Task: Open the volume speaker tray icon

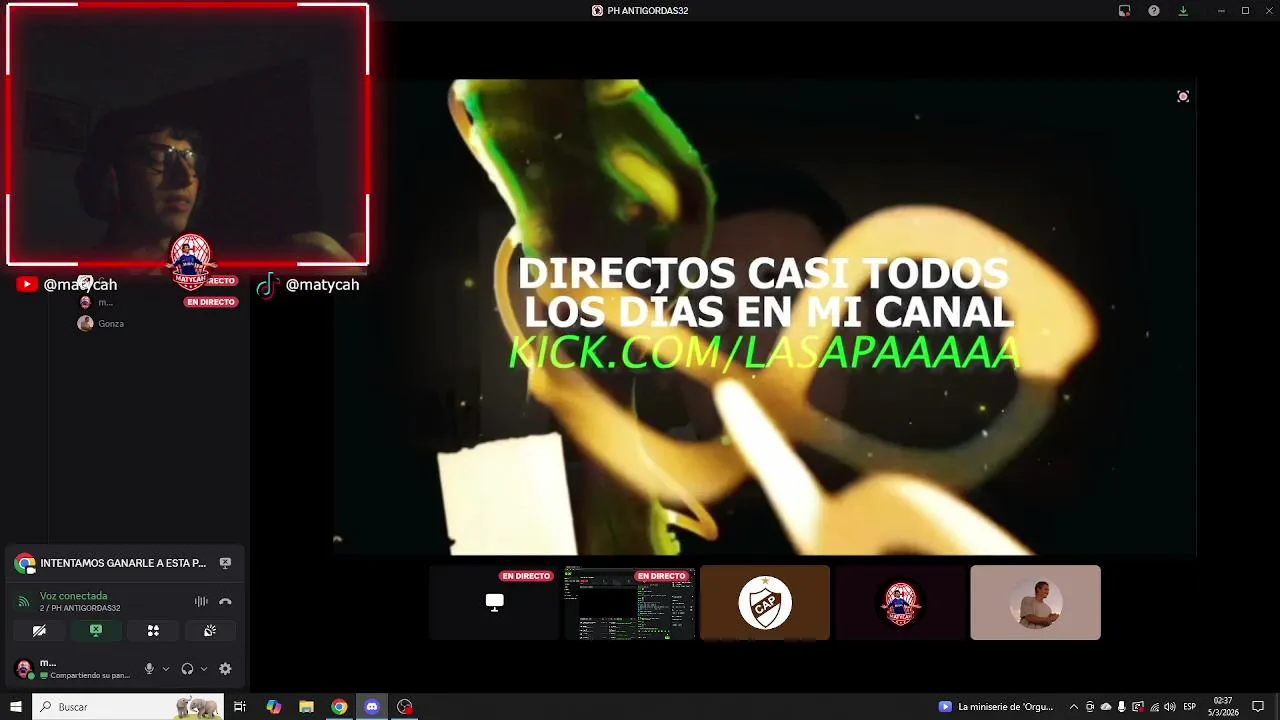Action: click(x=1170, y=707)
